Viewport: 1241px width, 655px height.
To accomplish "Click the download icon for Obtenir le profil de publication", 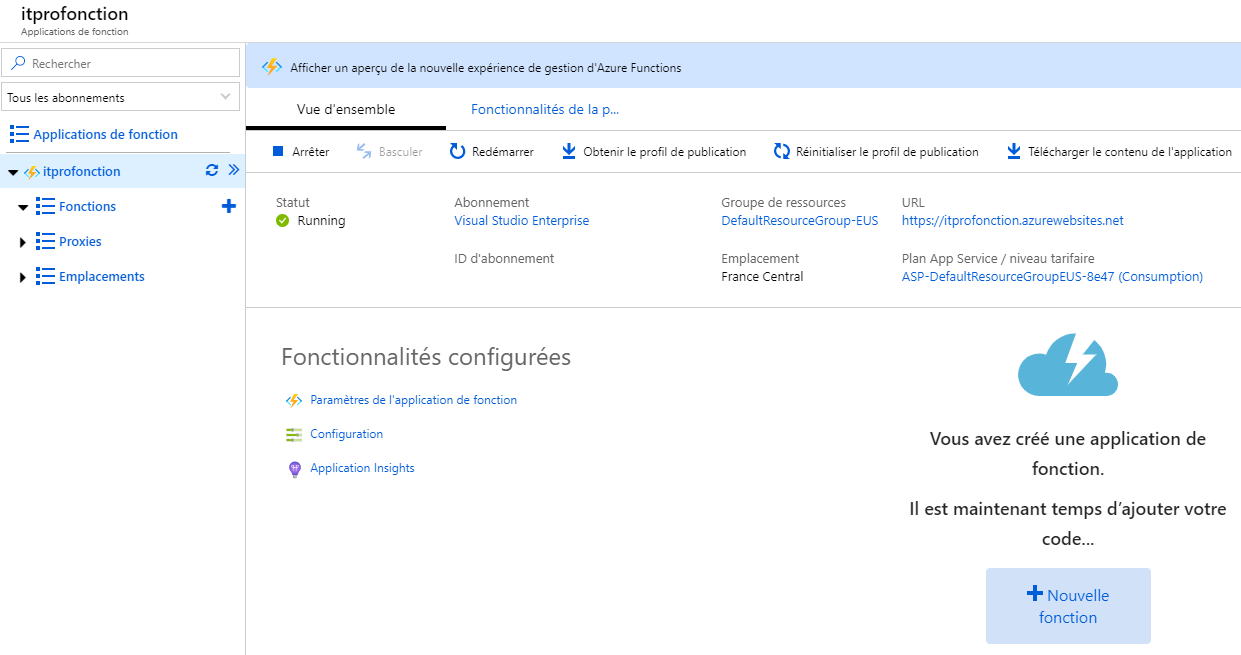I will pos(568,151).
